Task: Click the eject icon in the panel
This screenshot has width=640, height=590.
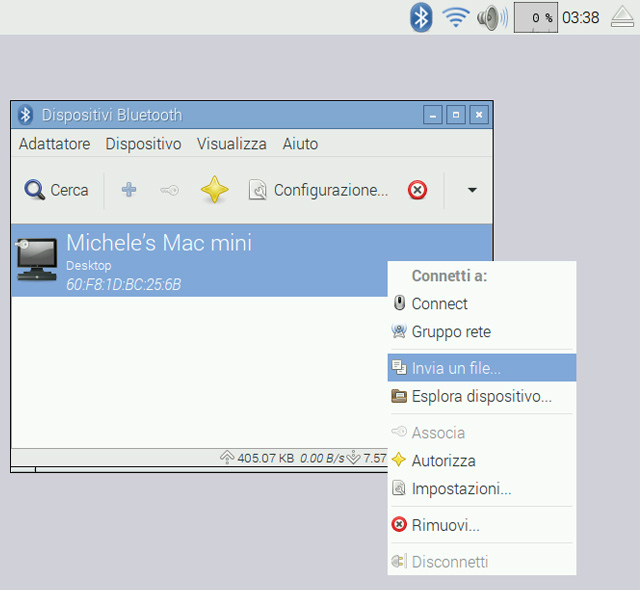Action: pyautogui.click(x=622, y=18)
